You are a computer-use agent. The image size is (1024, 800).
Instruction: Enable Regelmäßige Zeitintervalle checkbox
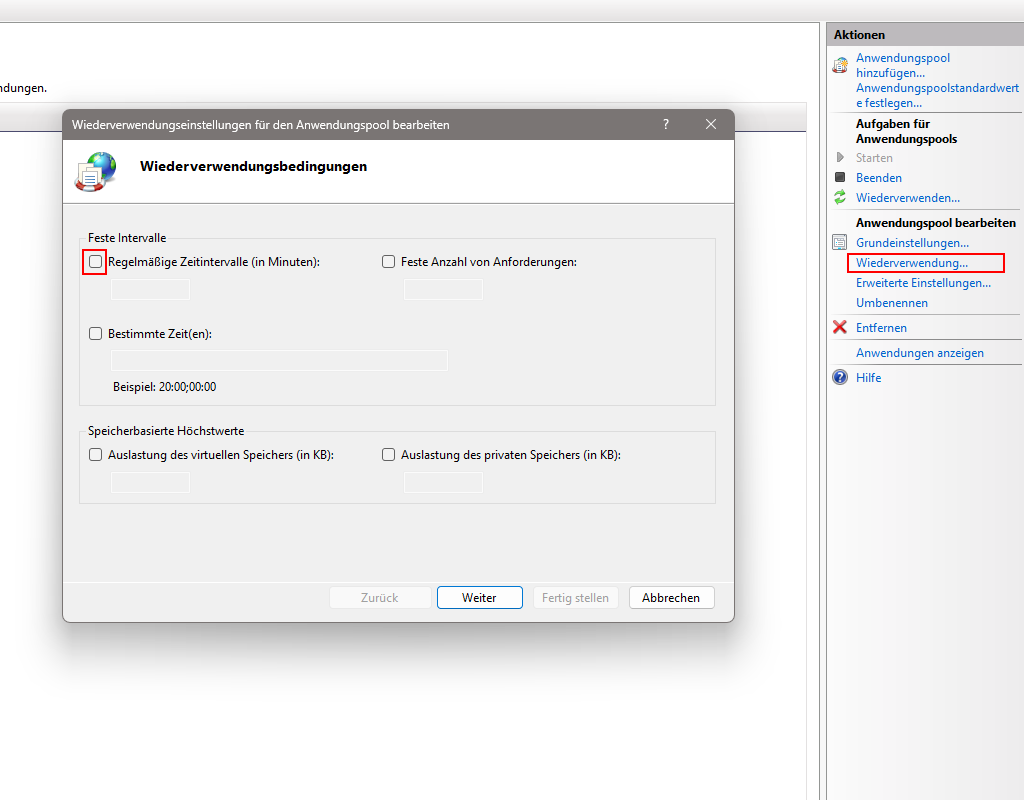(96, 262)
